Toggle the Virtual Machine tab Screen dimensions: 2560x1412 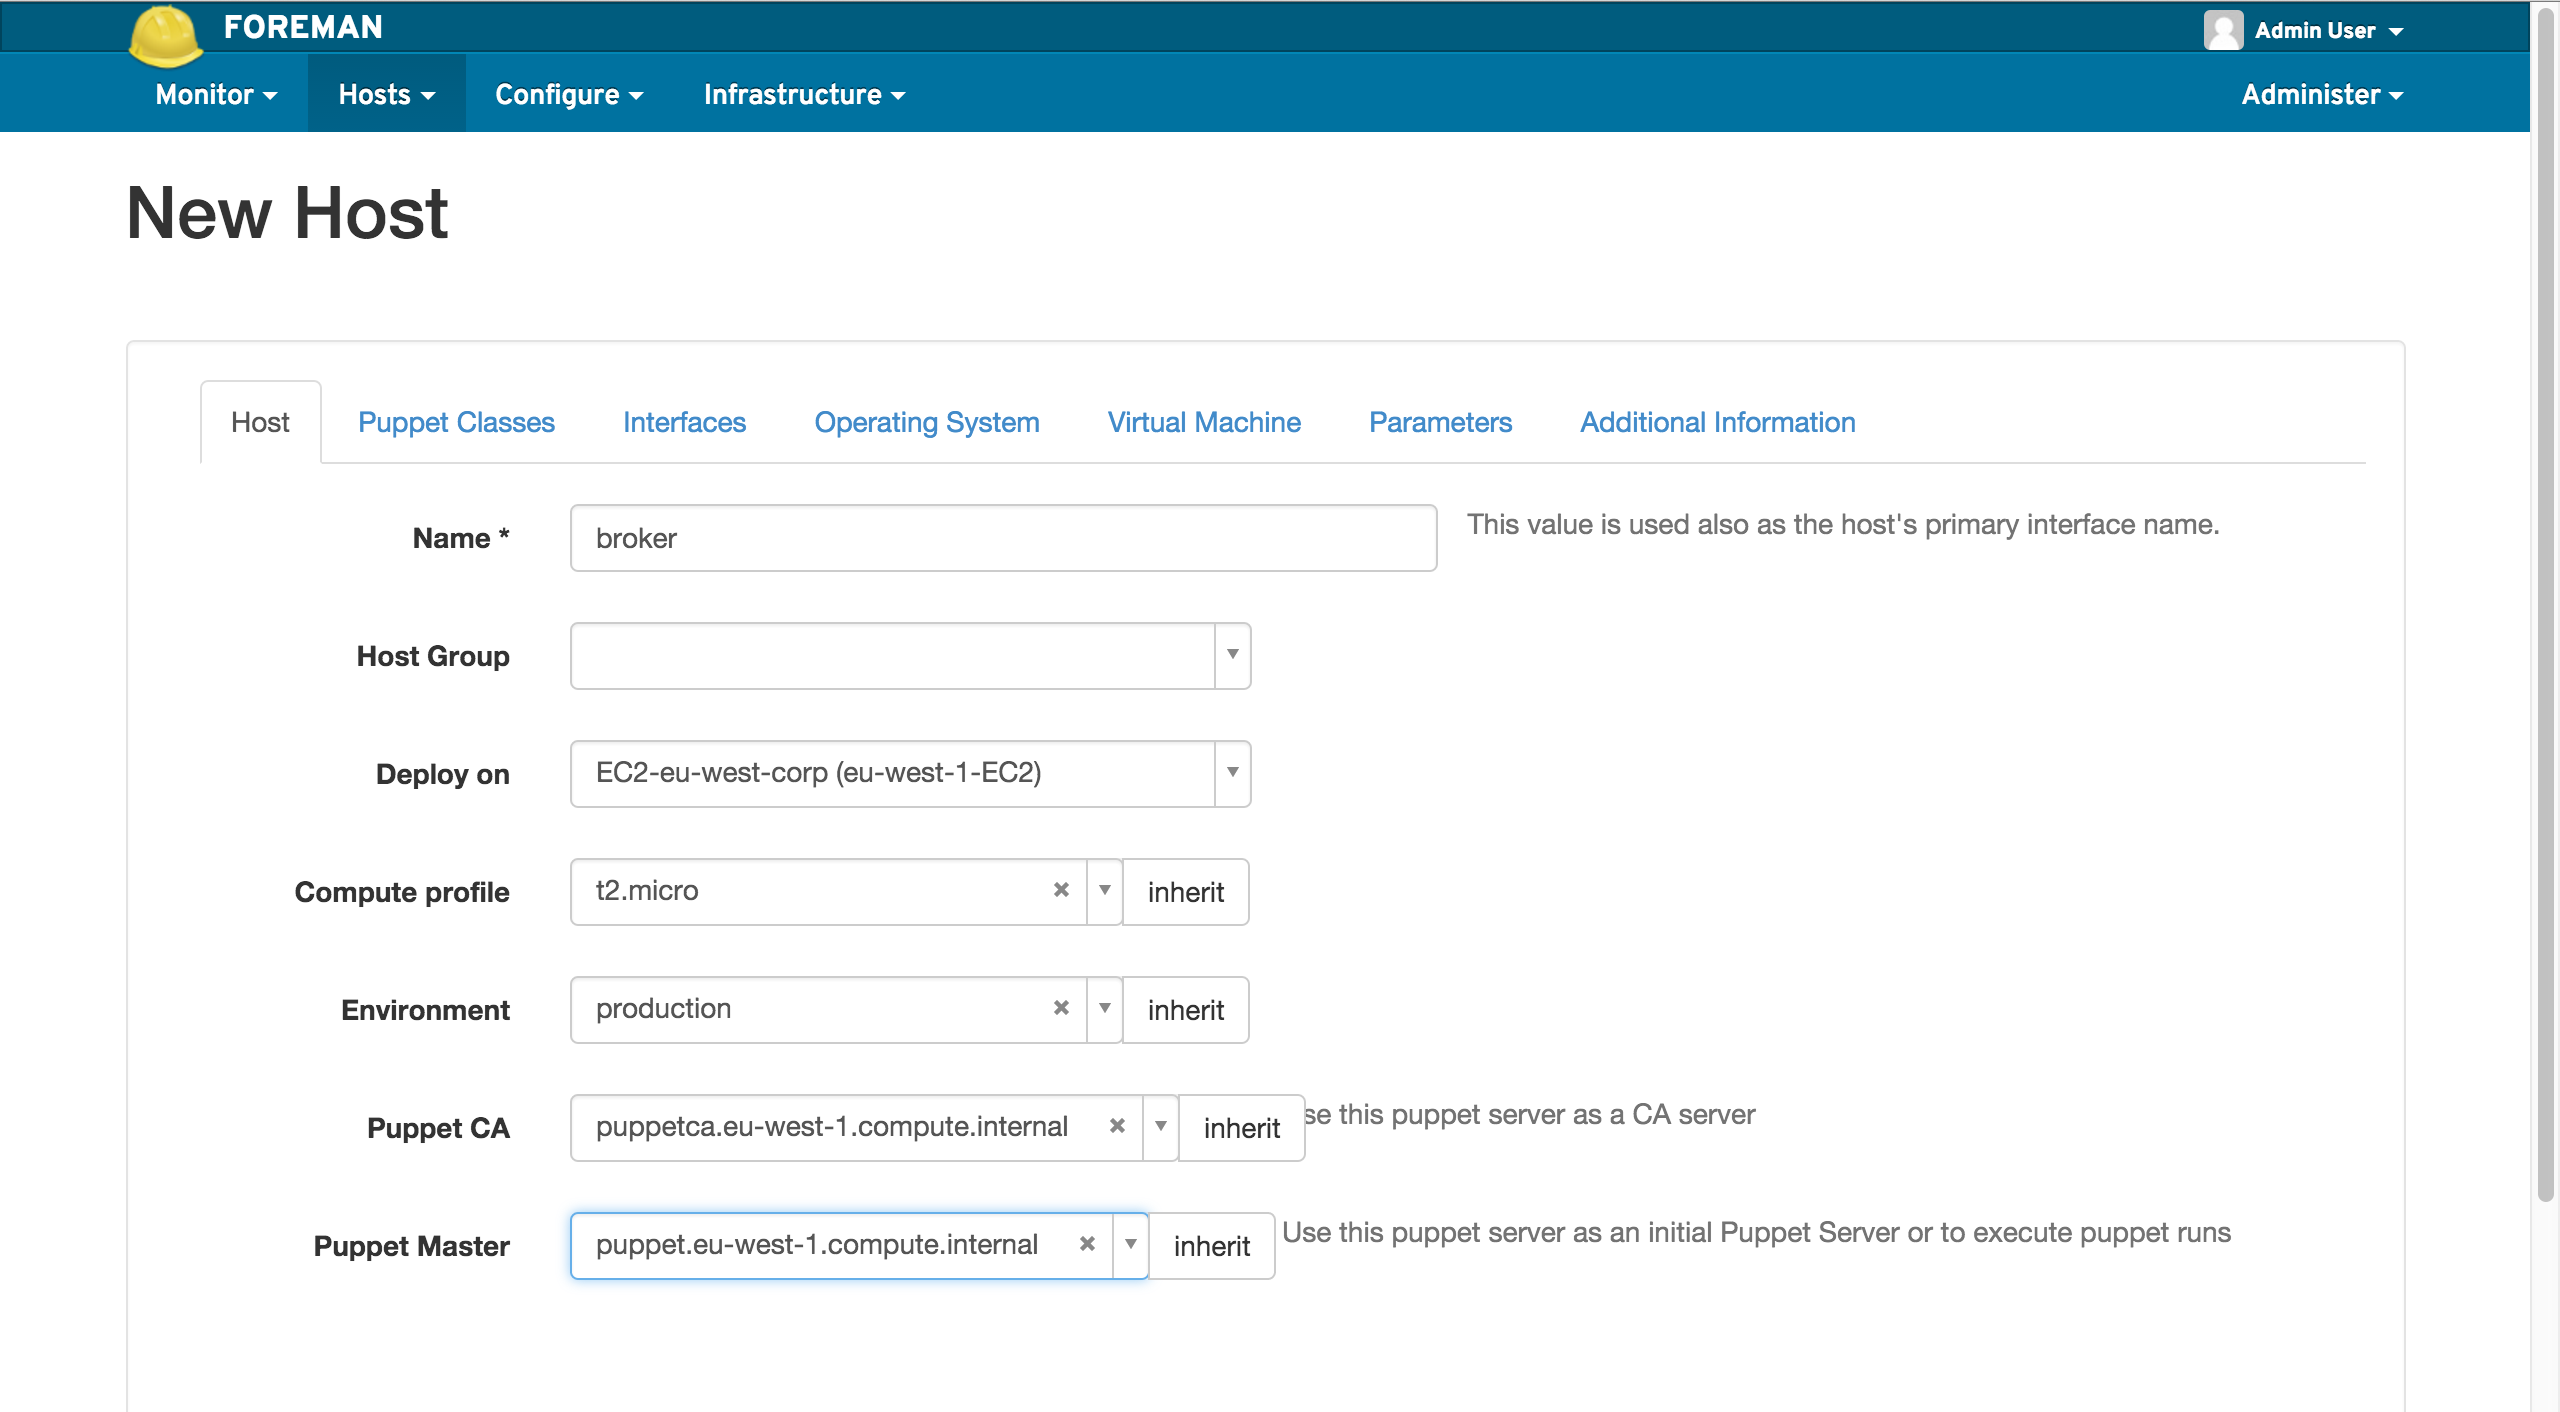point(1204,423)
